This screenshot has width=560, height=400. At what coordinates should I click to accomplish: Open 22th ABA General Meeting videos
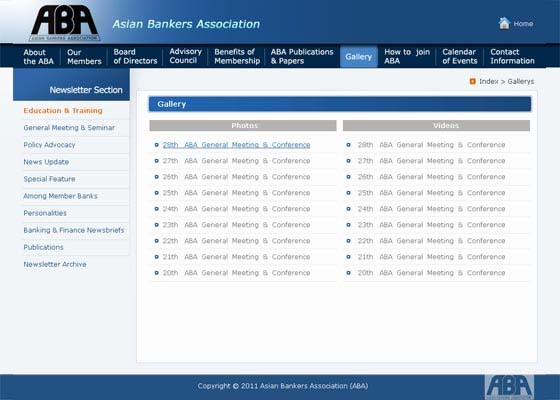[x=431, y=241]
